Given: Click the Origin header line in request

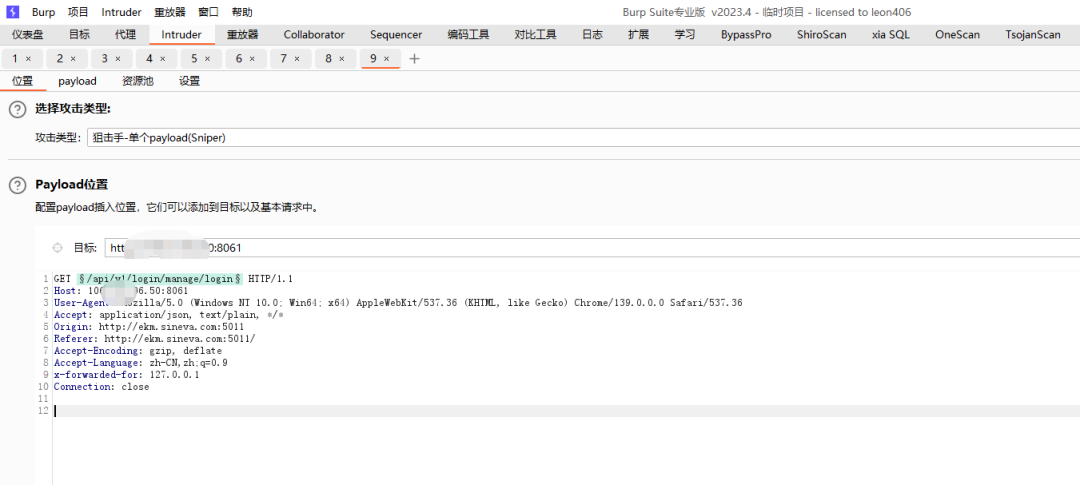Looking at the screenshot, I should (x=149, y=327).
